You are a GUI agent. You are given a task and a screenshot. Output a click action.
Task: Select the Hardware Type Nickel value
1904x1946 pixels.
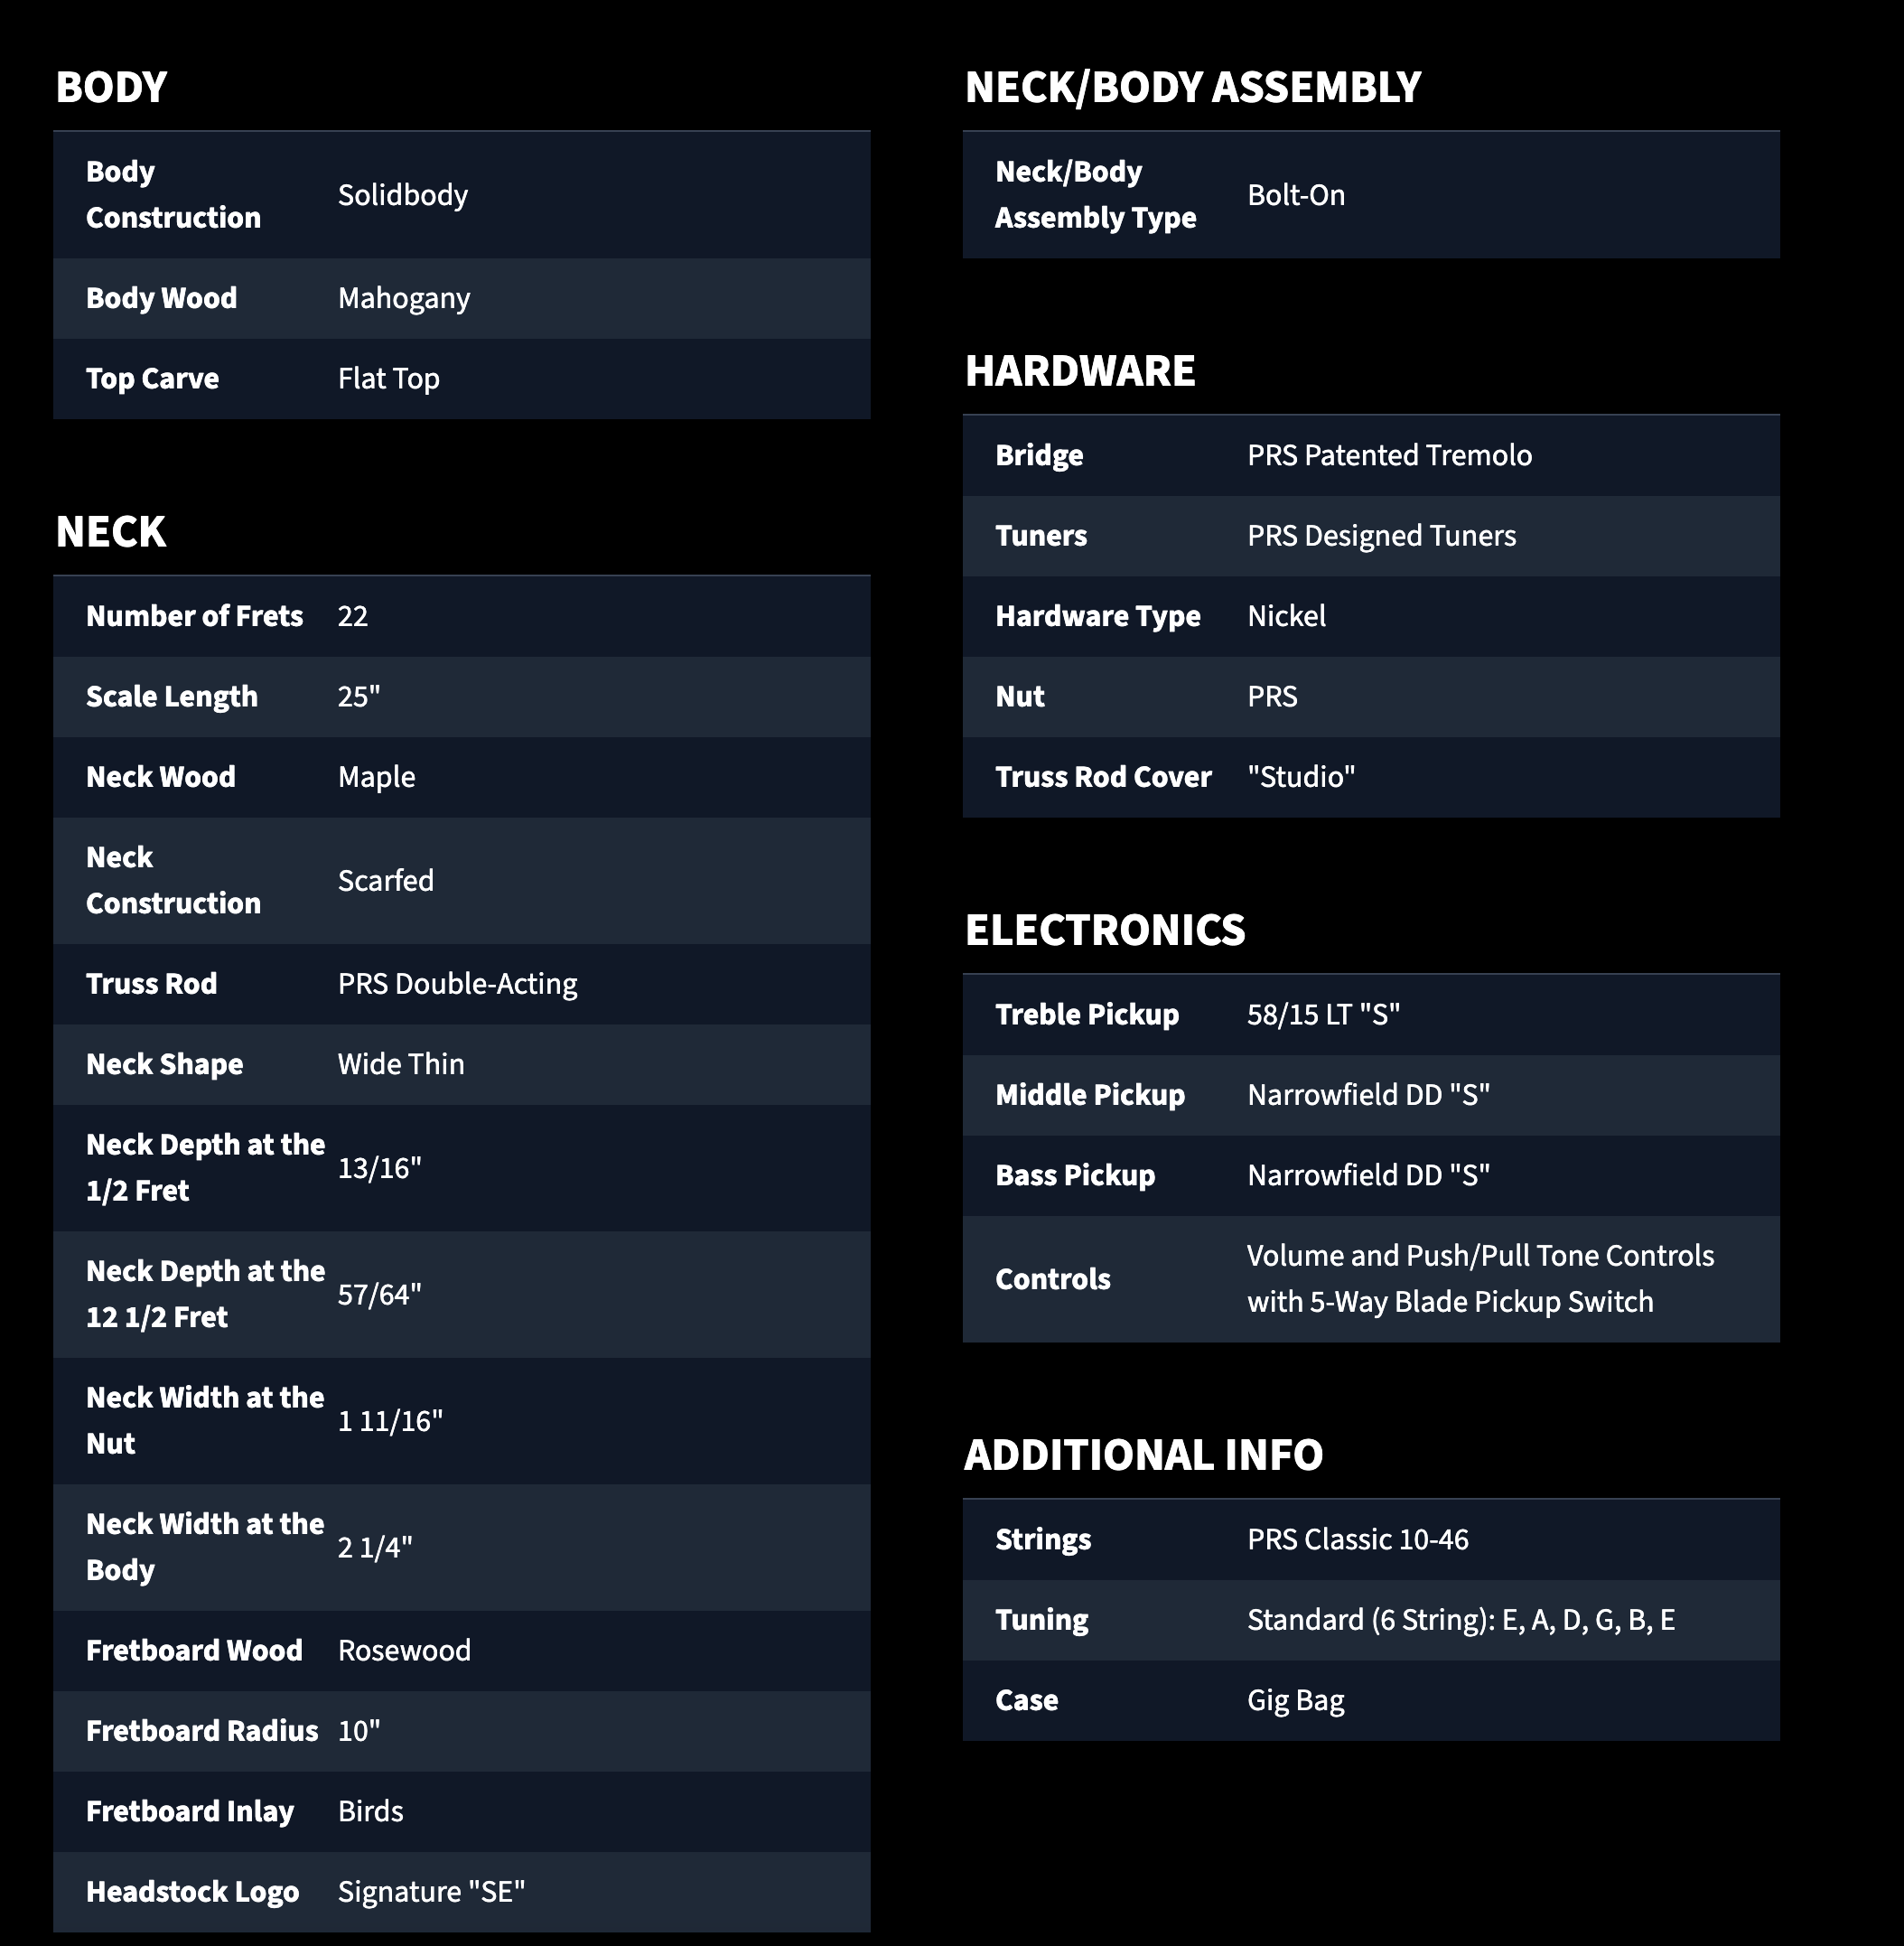pos(1287,616)
